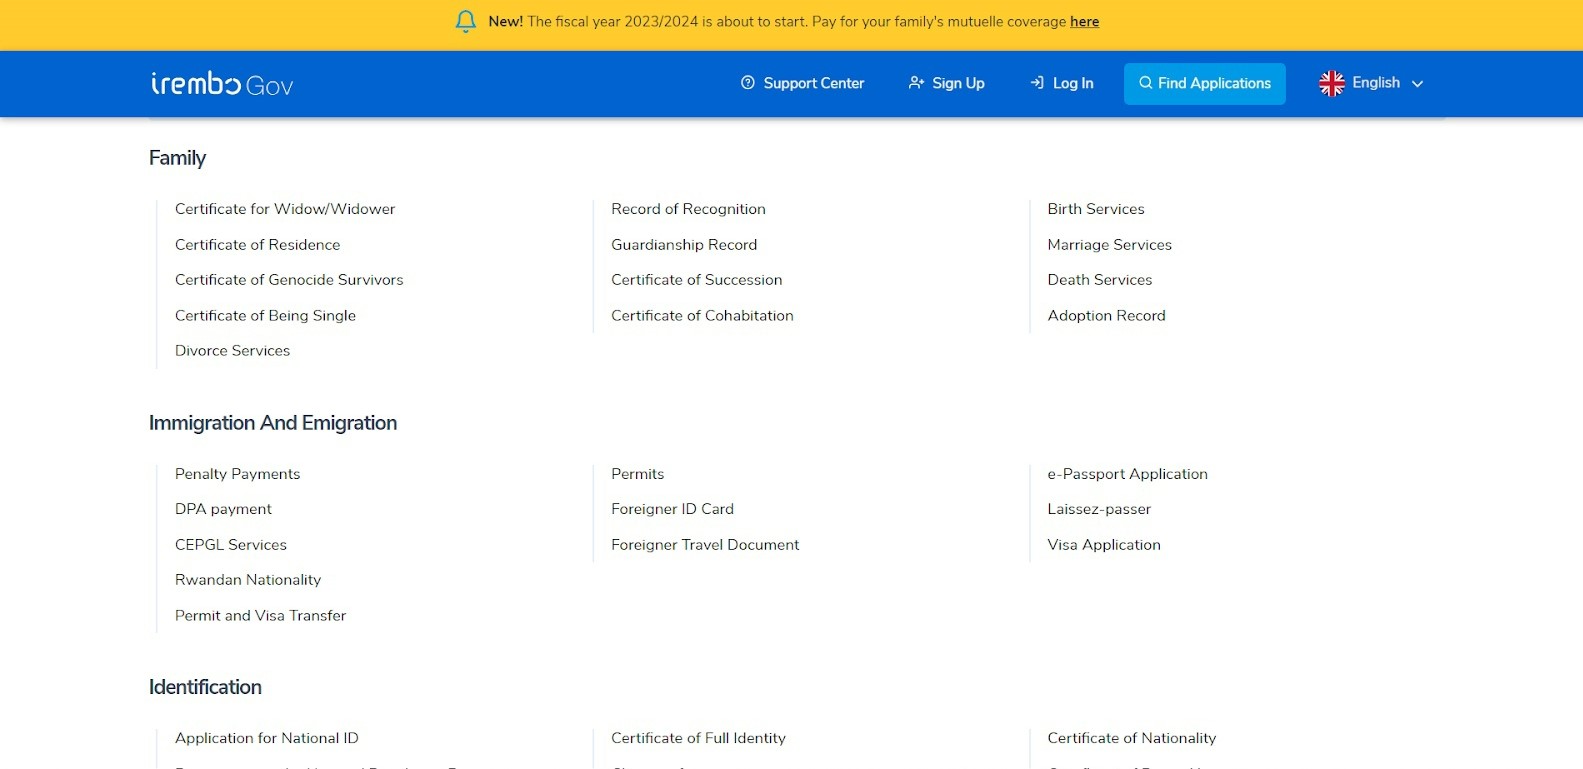This screenshot has width=1583, height=769.
Task: Open Rwandan Nationality service
Action: pyautogui.click(x=248, y=580)
